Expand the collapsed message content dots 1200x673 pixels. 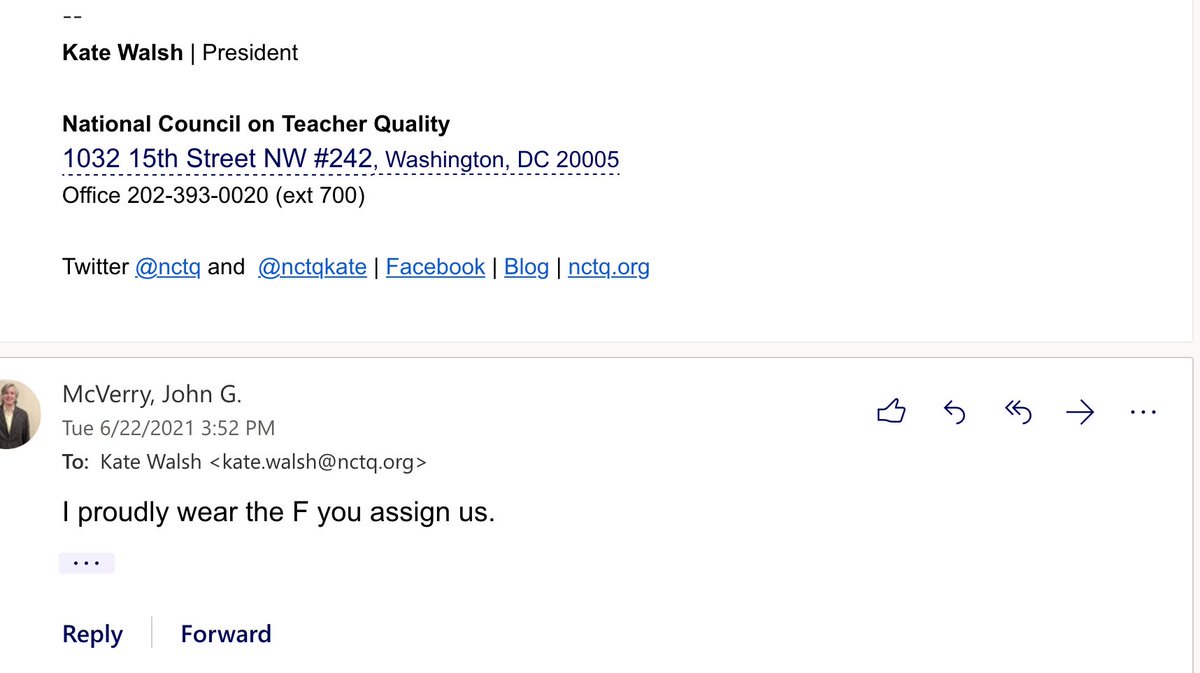(x=86, y=563)
